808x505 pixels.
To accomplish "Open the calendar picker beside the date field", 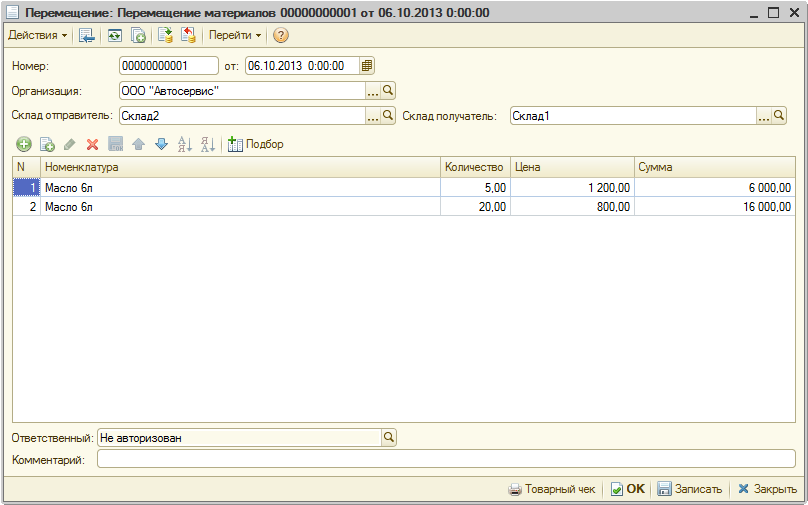I will tap(367, 66).
